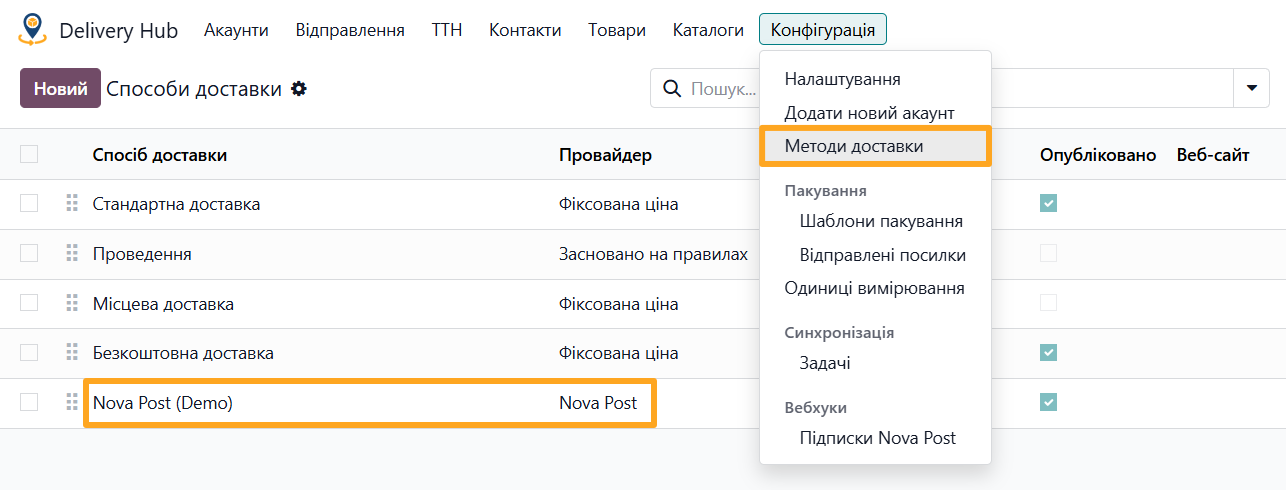Select the Стандартна доставка row checkbox
1286x490 pixels.
pyautogui.click(x=29, y=203)
